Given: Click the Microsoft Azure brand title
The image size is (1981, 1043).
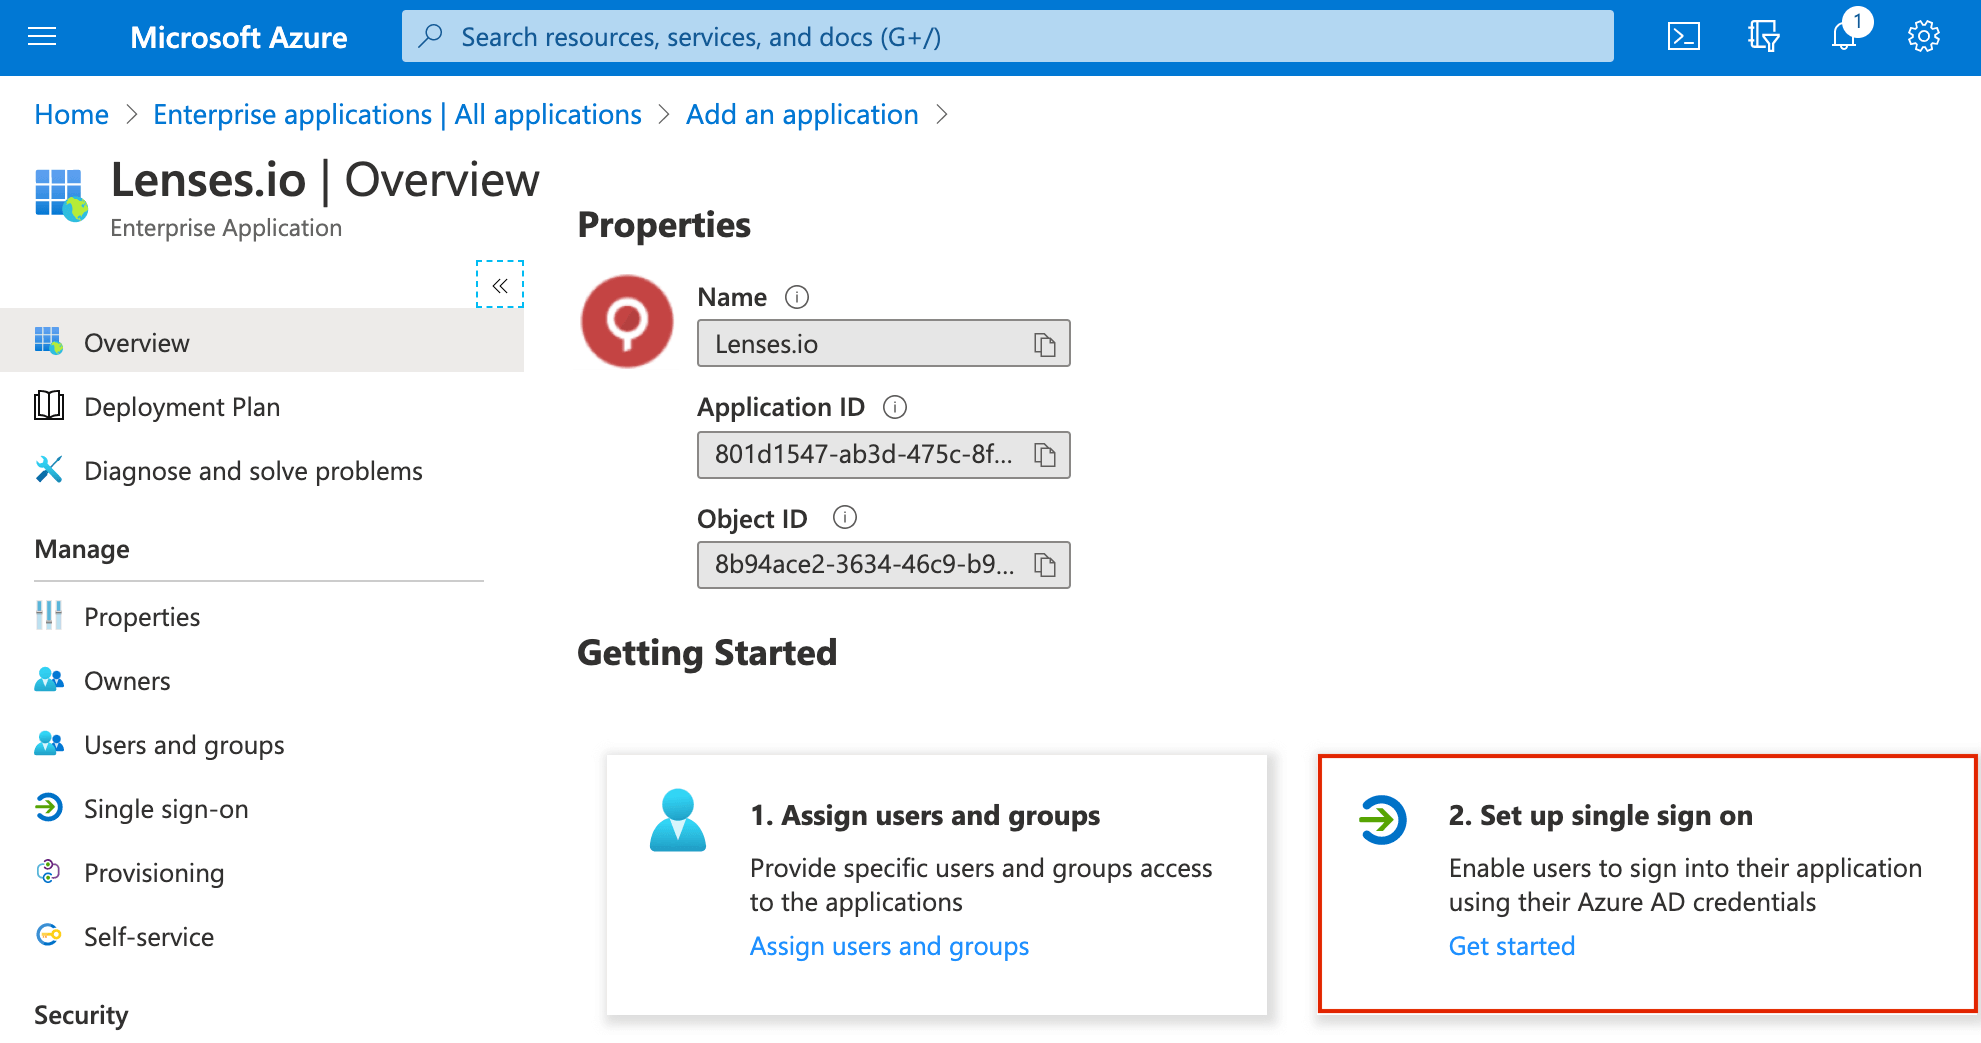Looking at the screenshot, I should click(x=239, y=38).
